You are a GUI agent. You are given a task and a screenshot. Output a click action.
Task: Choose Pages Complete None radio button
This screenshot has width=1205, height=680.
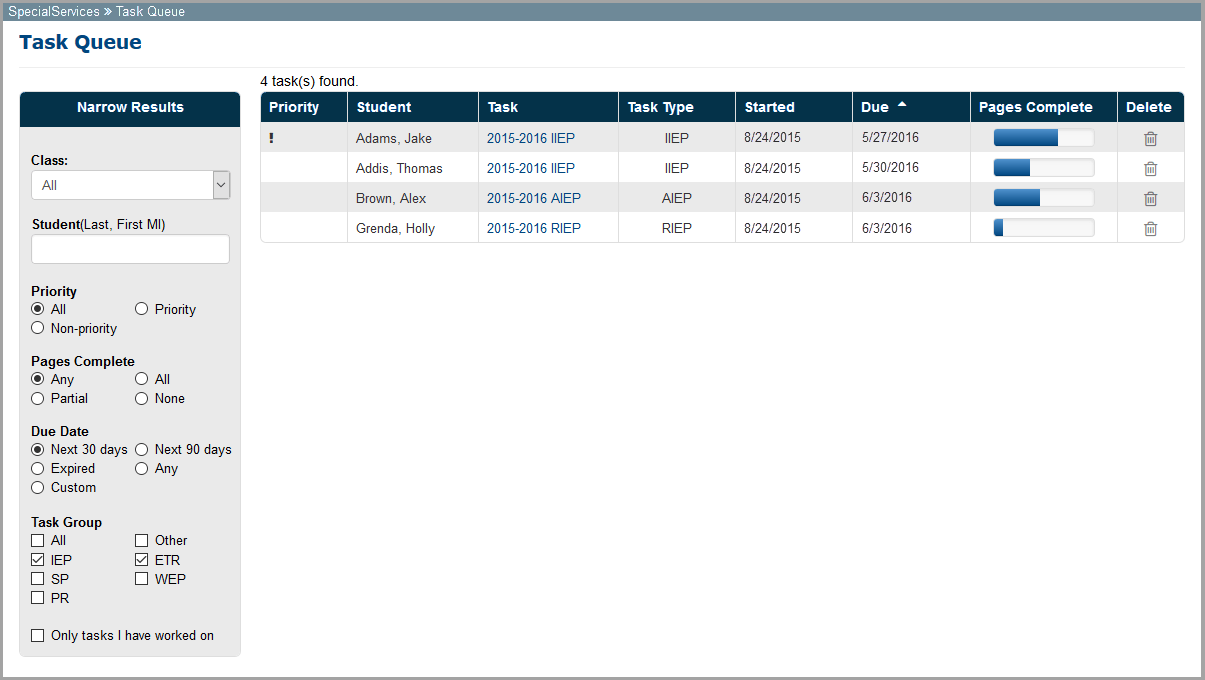pos(142,398)
